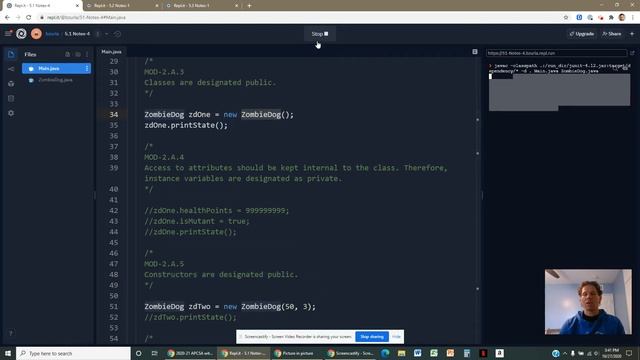Screen dimensions: 640x360
Task: Click the browser address bar
Action: [x=300, y=18]
